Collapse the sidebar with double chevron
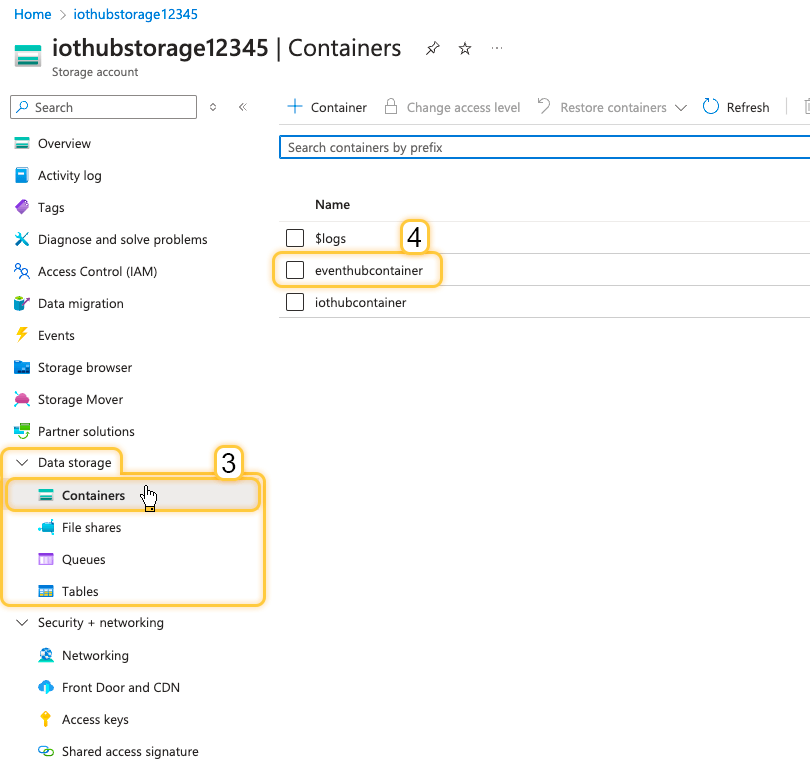The width and height of the screenshot is (810, 763). click(242, 107)
